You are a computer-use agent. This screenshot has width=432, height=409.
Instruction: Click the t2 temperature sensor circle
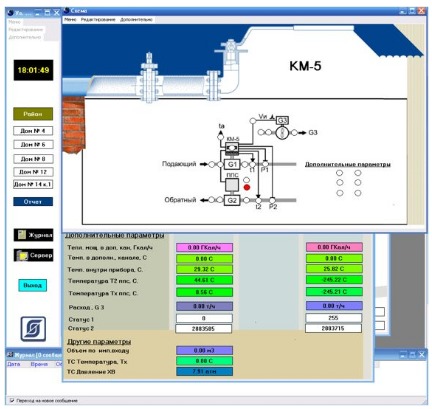[x=258, y=200]
